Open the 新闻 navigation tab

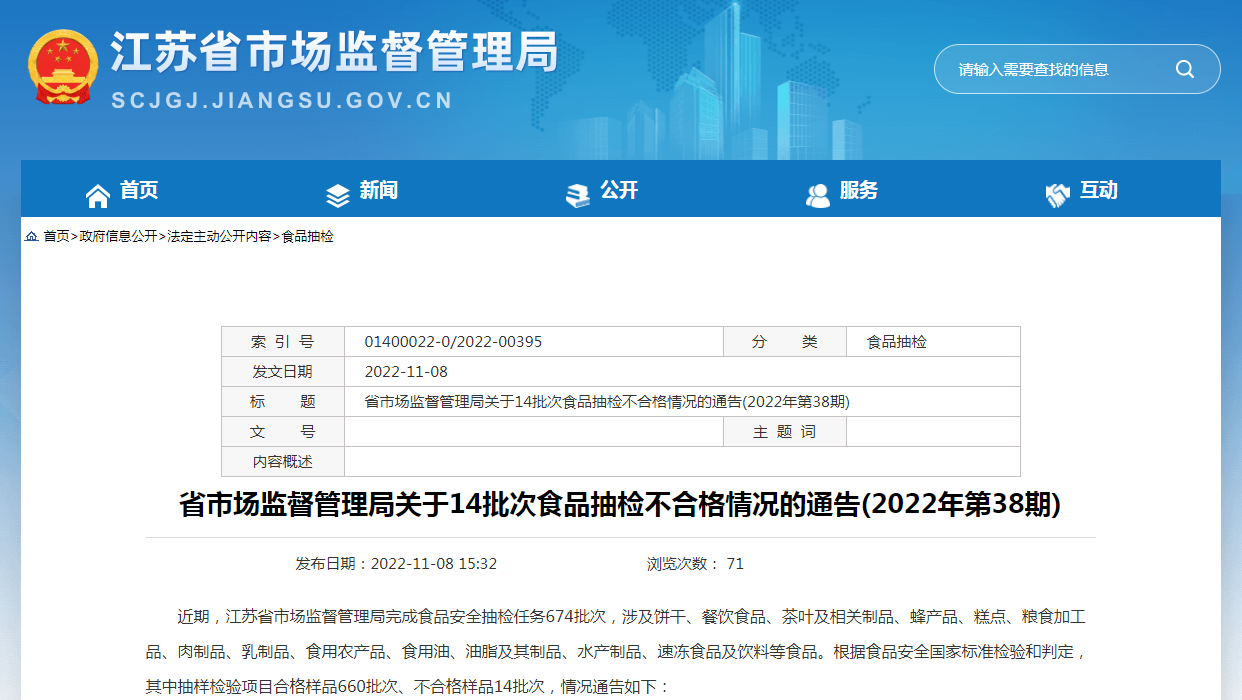point(379,190)
